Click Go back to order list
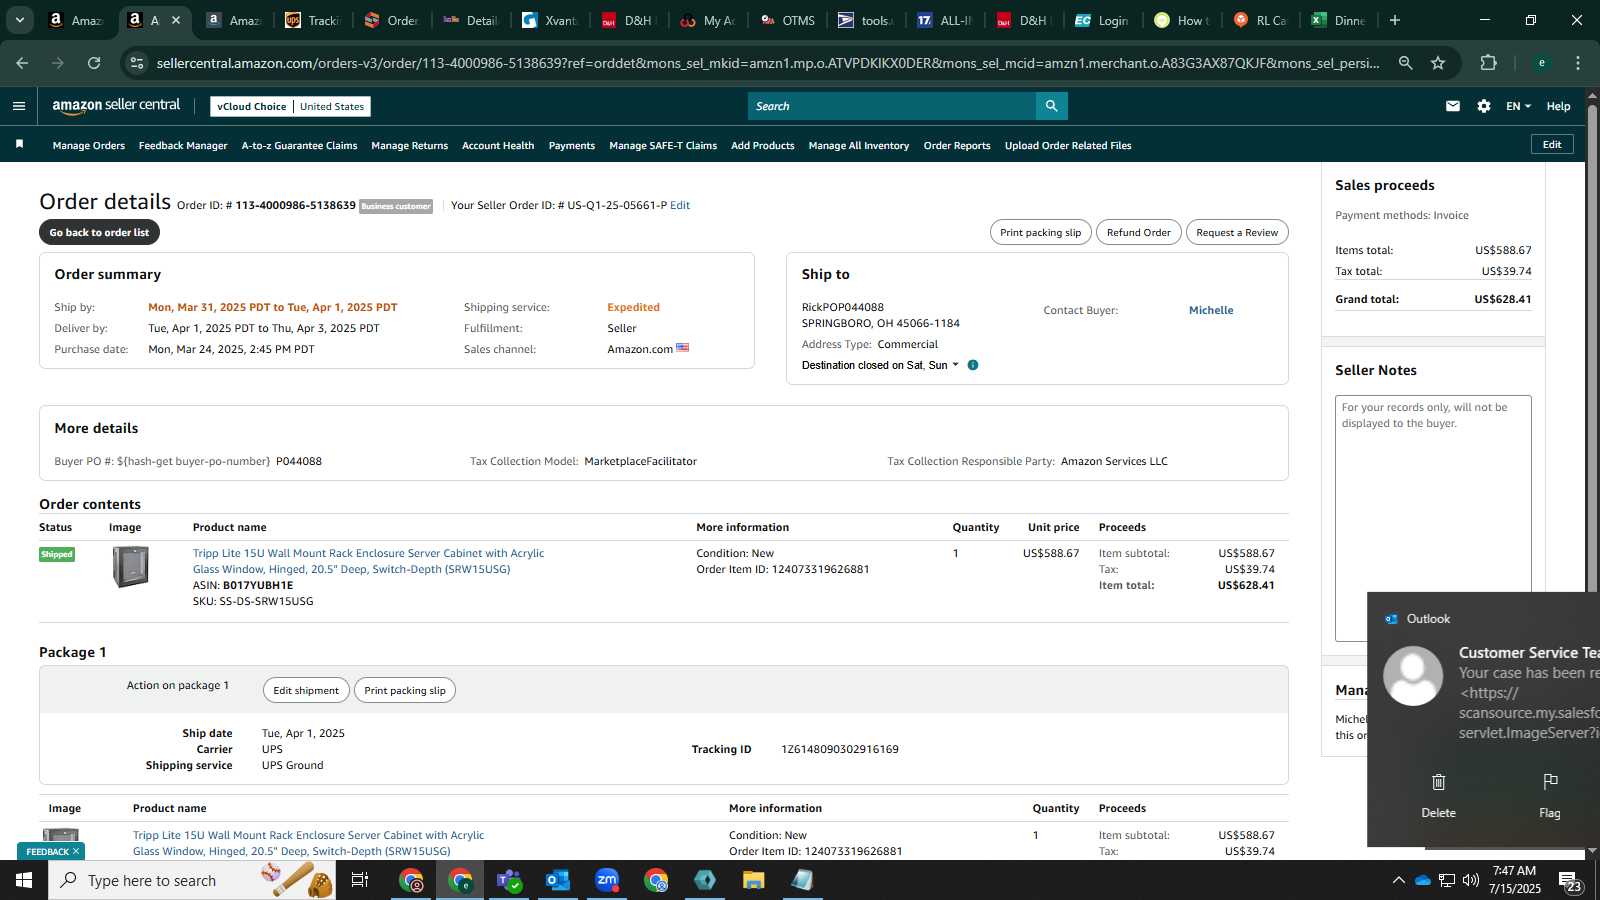This screenshot has height=900, width=1600. (x=99, y=232)
